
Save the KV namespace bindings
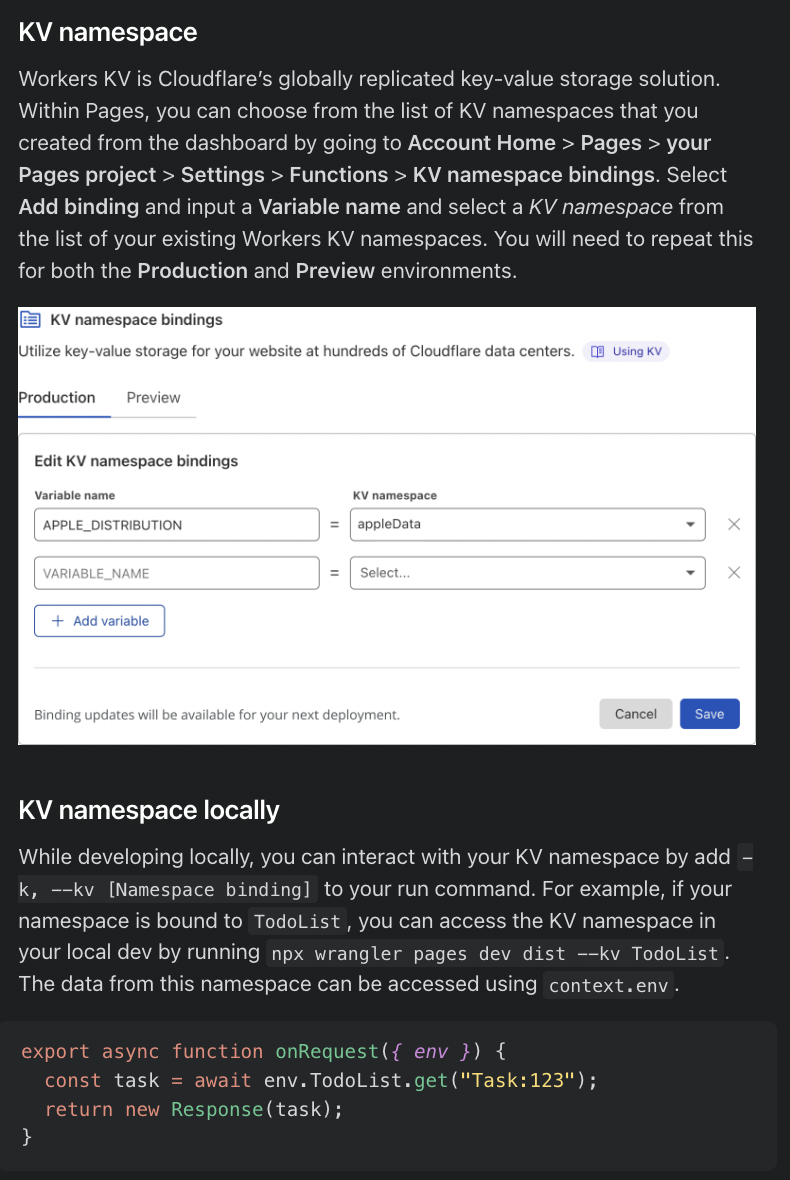point(709,714)
